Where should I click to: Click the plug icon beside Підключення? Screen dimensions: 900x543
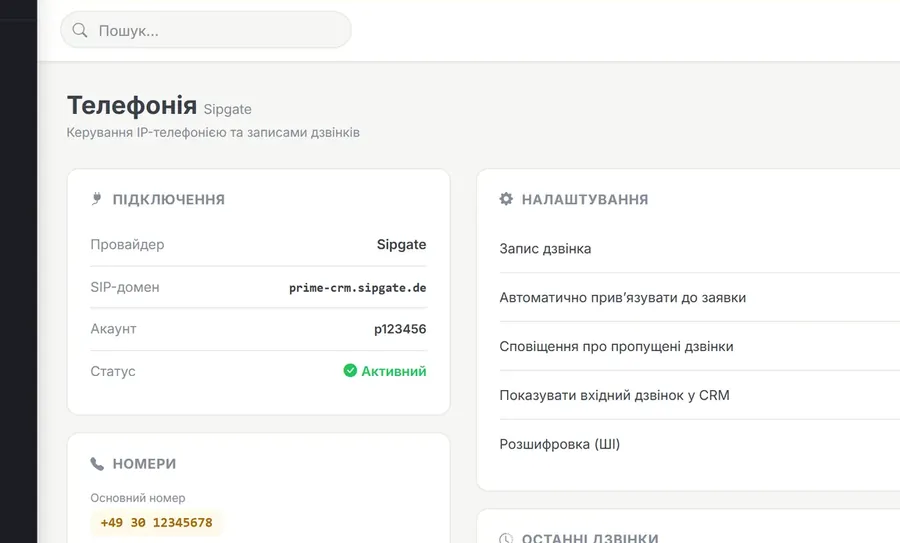(x=96, y=199)
